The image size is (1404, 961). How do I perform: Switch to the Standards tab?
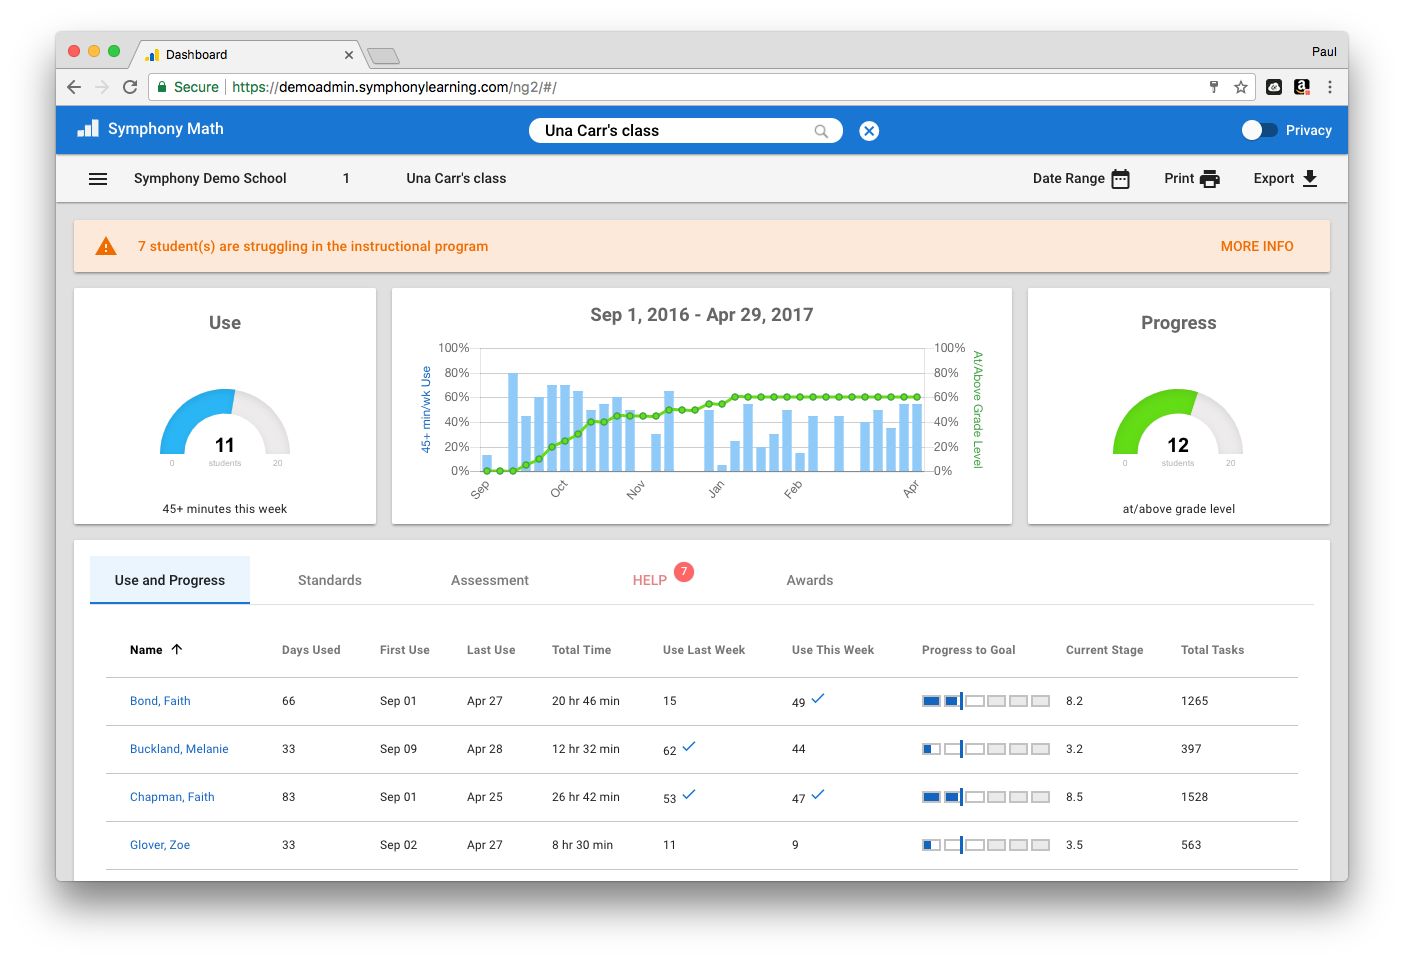[x=330, y=580]
